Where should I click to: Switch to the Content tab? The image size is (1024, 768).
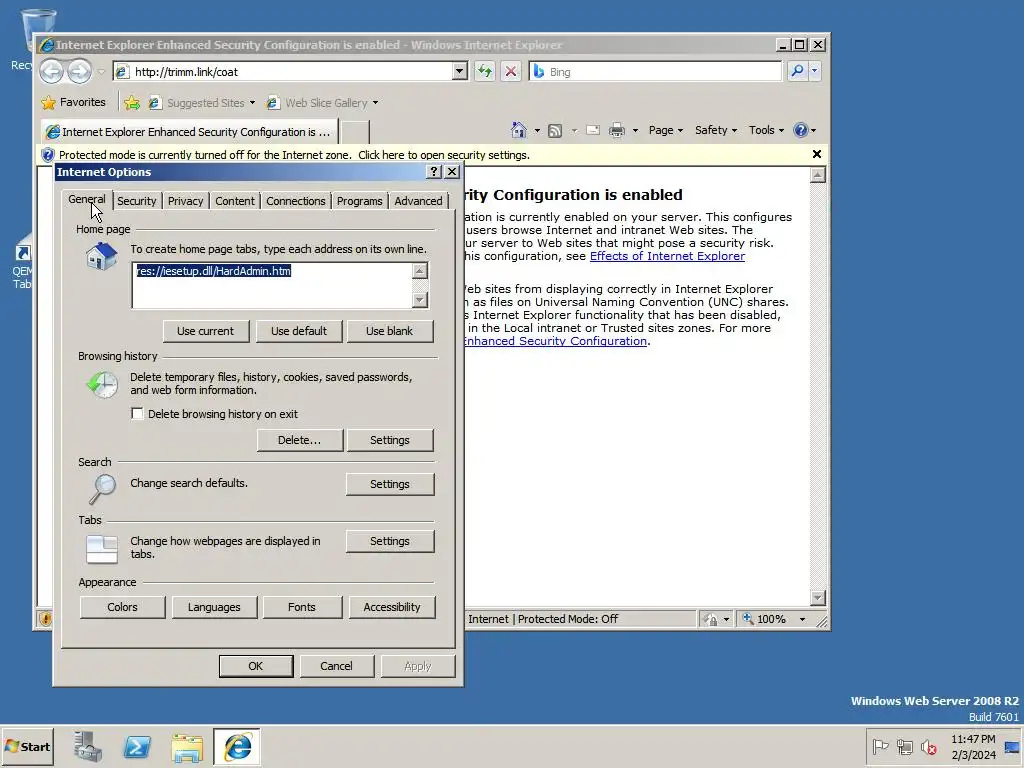tap(235, 201)
